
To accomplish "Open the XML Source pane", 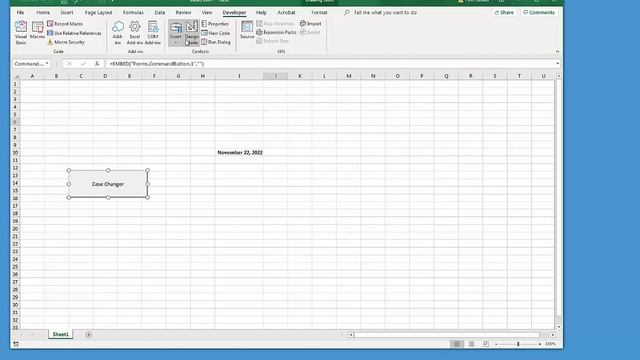I will 247,31.
